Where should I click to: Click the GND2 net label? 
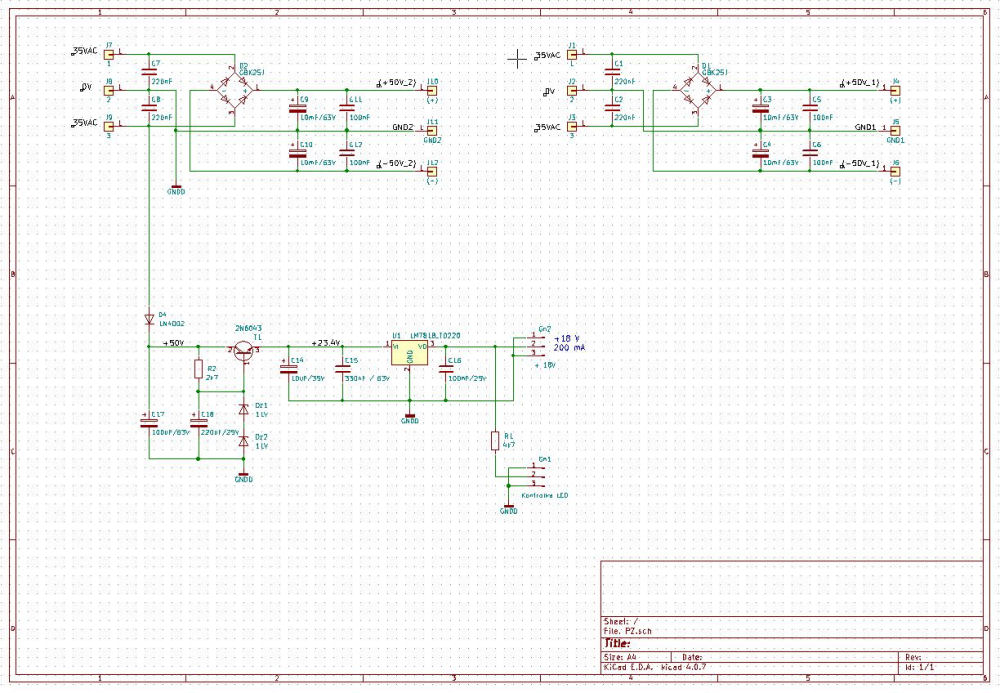[x=403, y=129]
